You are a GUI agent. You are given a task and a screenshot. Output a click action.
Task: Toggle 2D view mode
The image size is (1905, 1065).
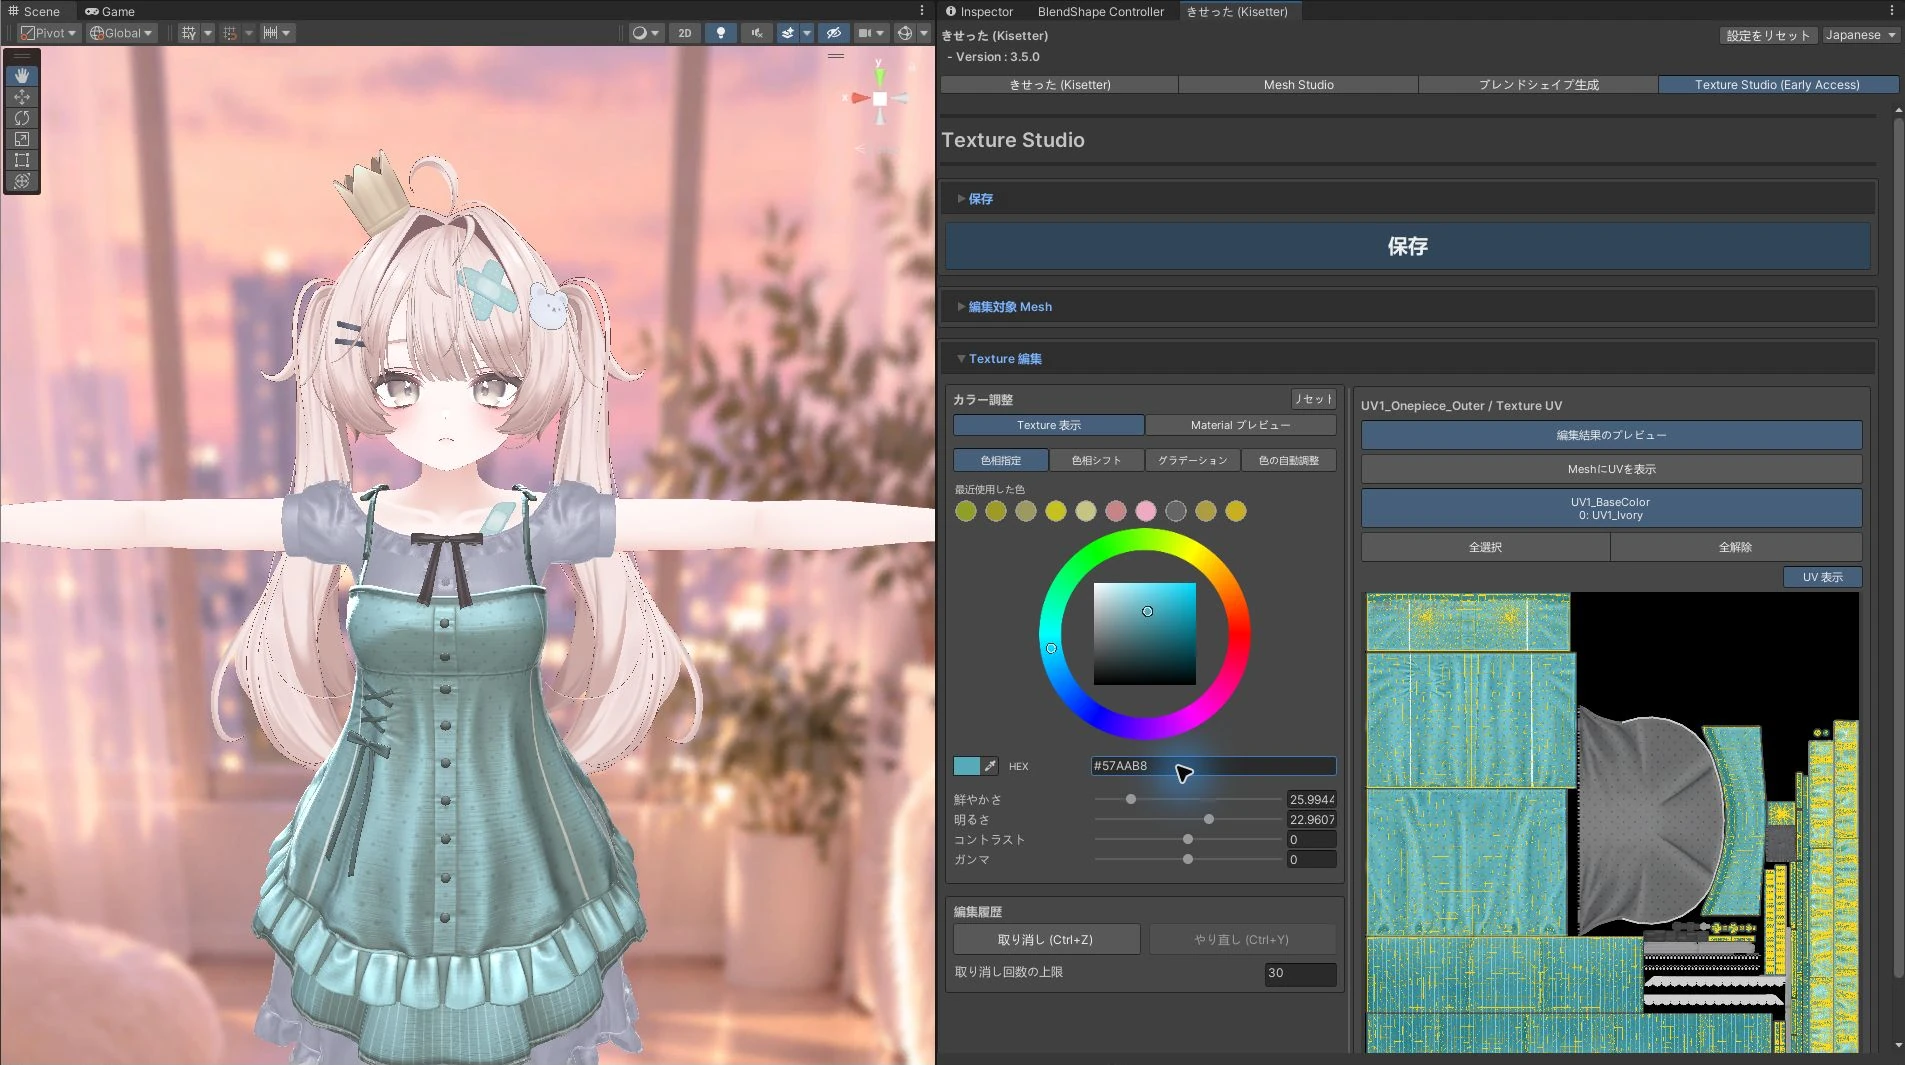(x=685, y=33)
